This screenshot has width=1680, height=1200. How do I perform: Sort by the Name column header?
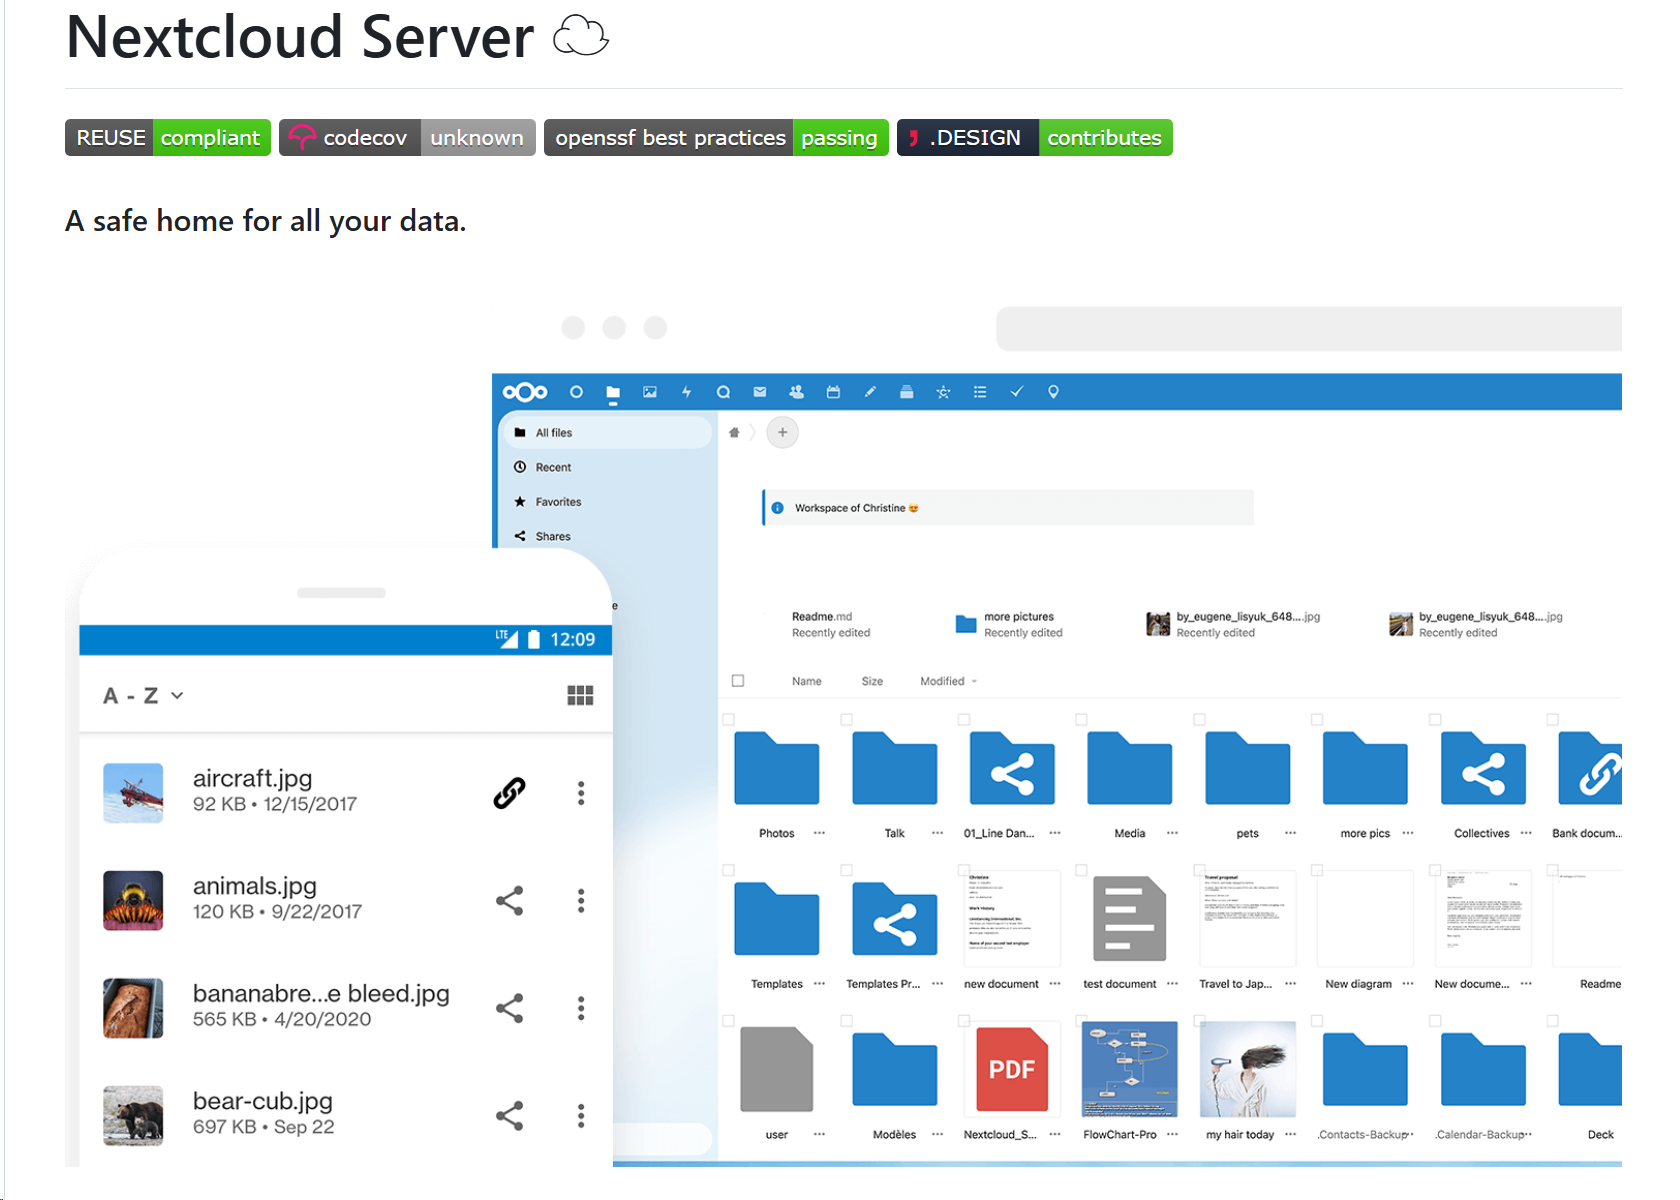(x=807, y=681)
